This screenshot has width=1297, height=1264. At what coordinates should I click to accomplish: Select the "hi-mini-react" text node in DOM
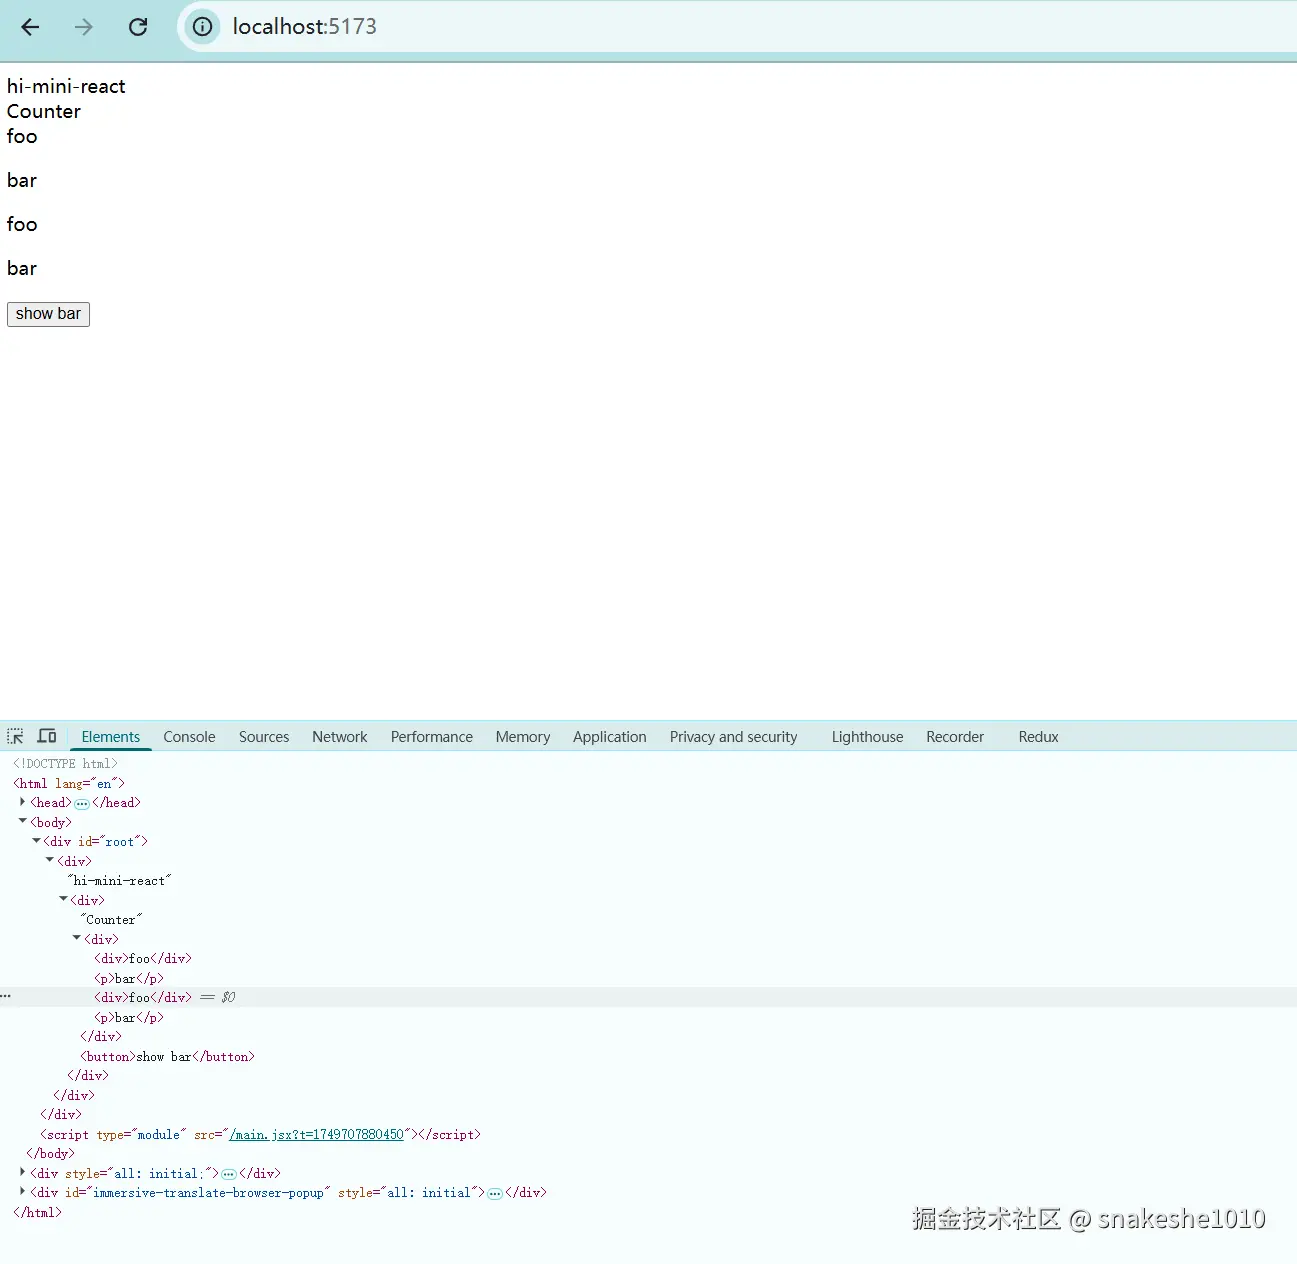[119, 880]
